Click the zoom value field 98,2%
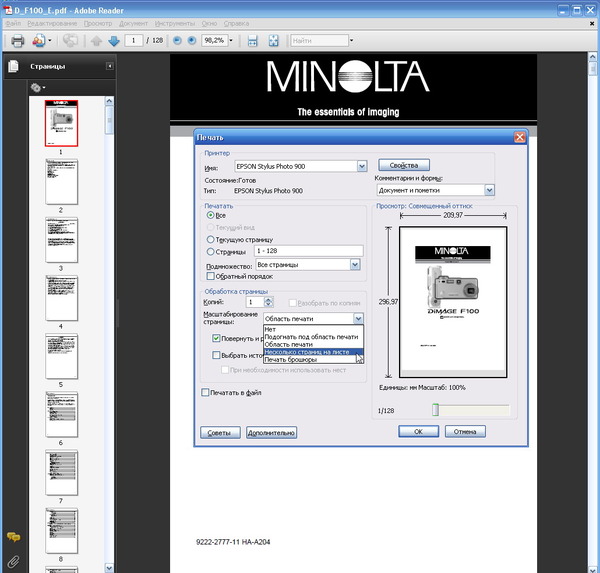Screen dimensions: 600x573 [215, 40]
